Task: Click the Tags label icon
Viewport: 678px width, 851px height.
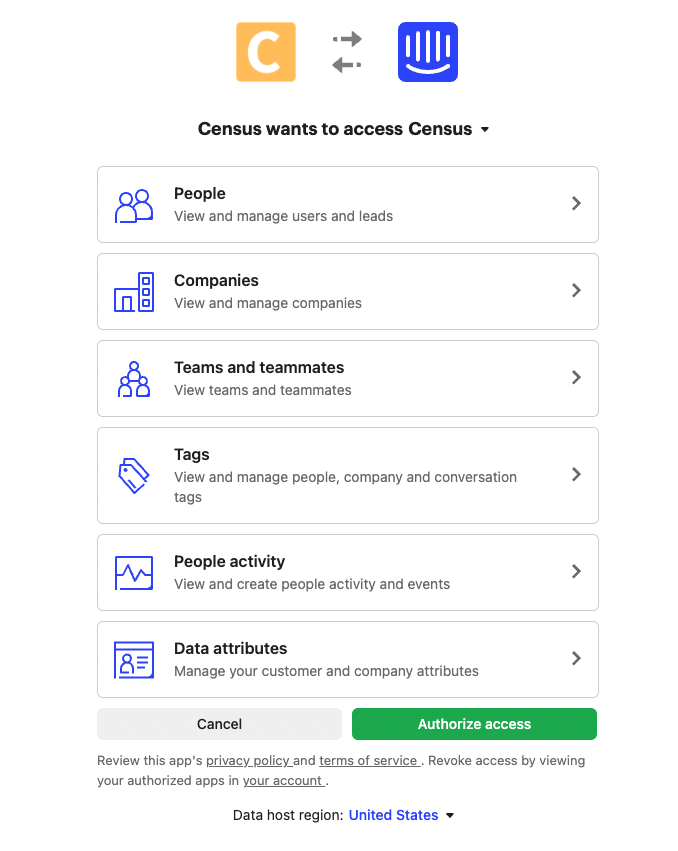Action: coord(134,475)
